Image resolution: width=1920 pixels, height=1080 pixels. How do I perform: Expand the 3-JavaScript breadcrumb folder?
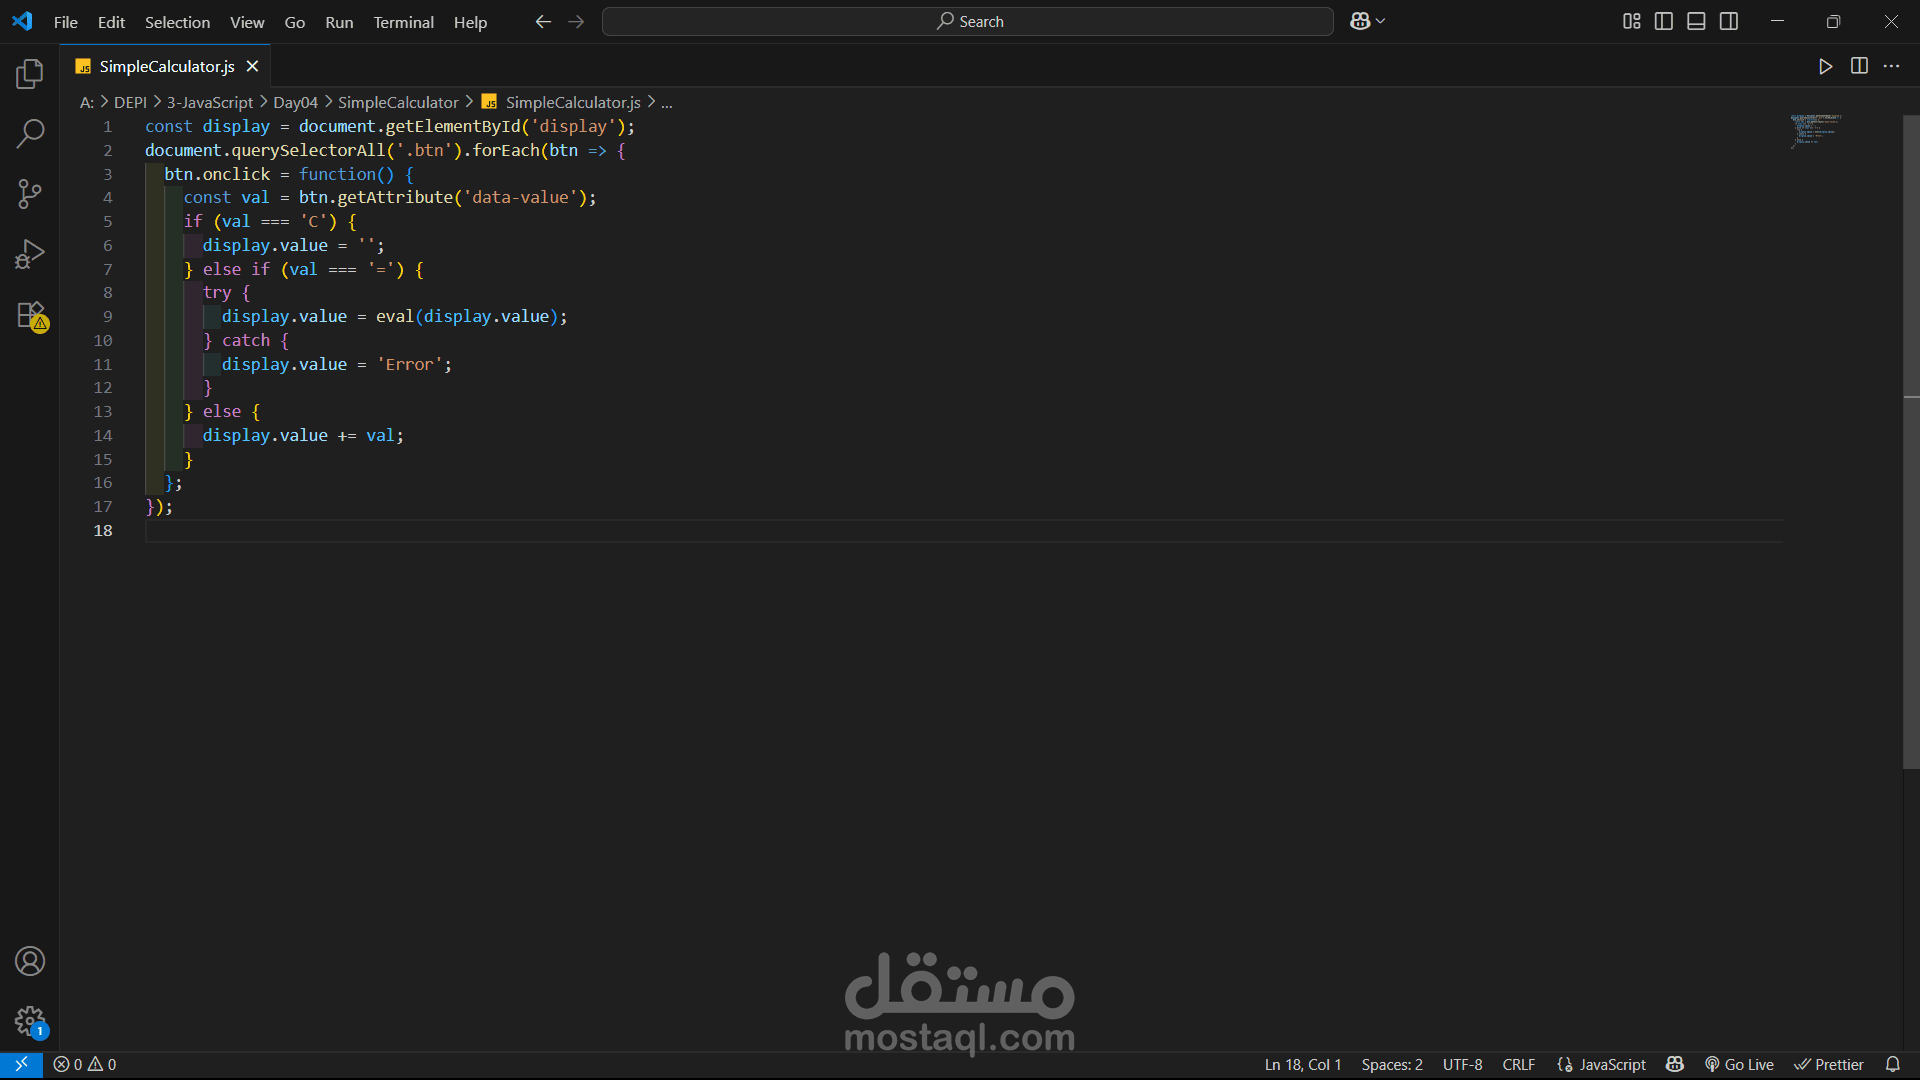(210, 102)
